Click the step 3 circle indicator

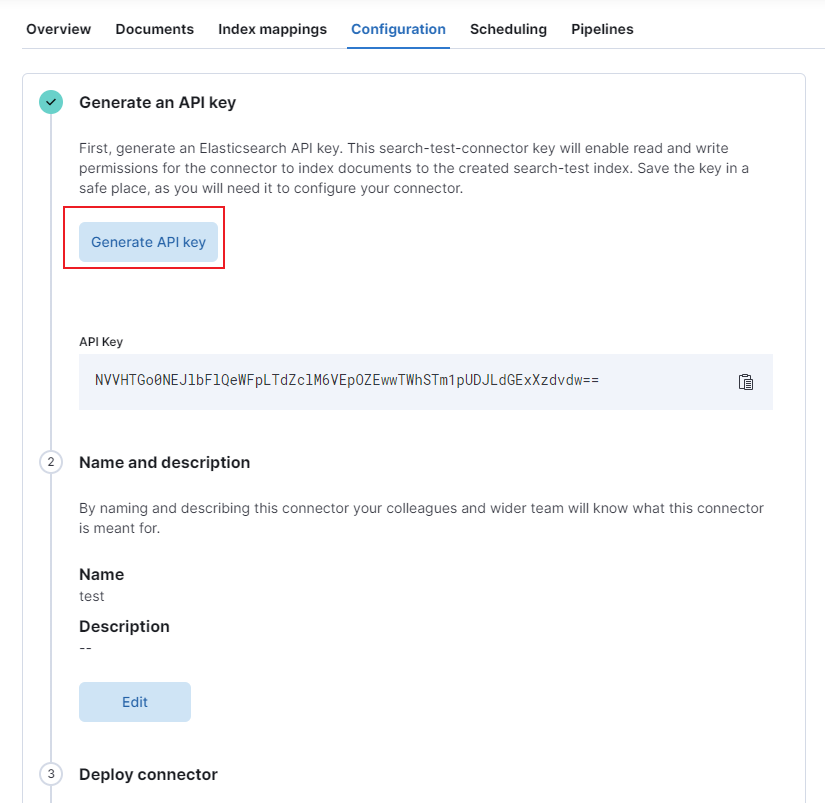(50, 774)
